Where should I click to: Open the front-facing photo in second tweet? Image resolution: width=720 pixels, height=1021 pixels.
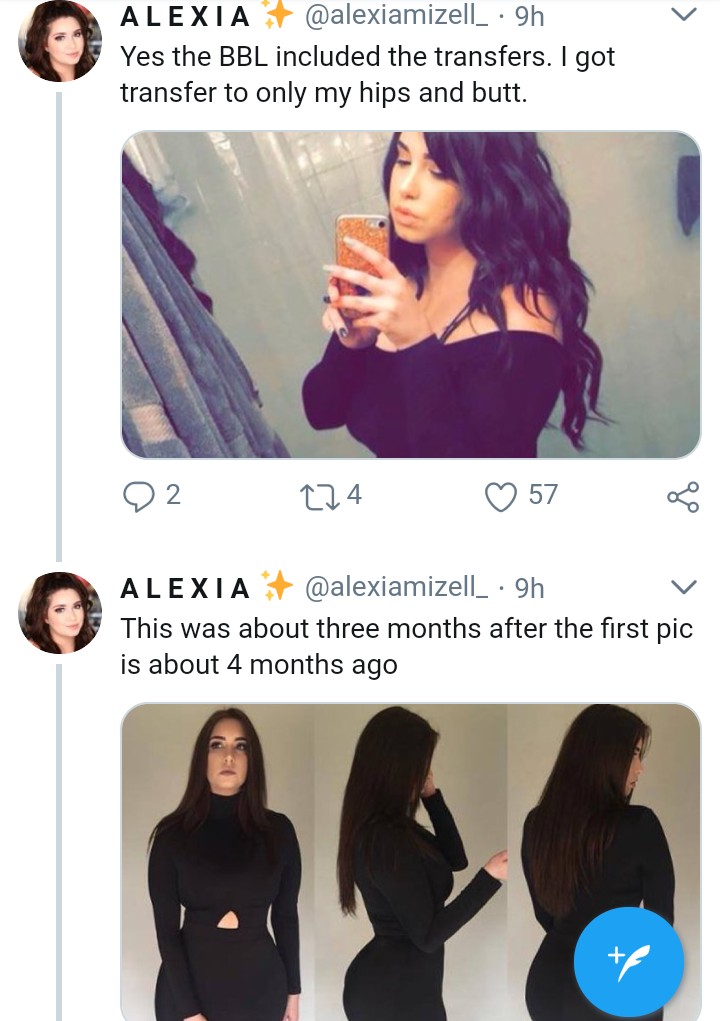pyautogui.click(x=218, y=860)
